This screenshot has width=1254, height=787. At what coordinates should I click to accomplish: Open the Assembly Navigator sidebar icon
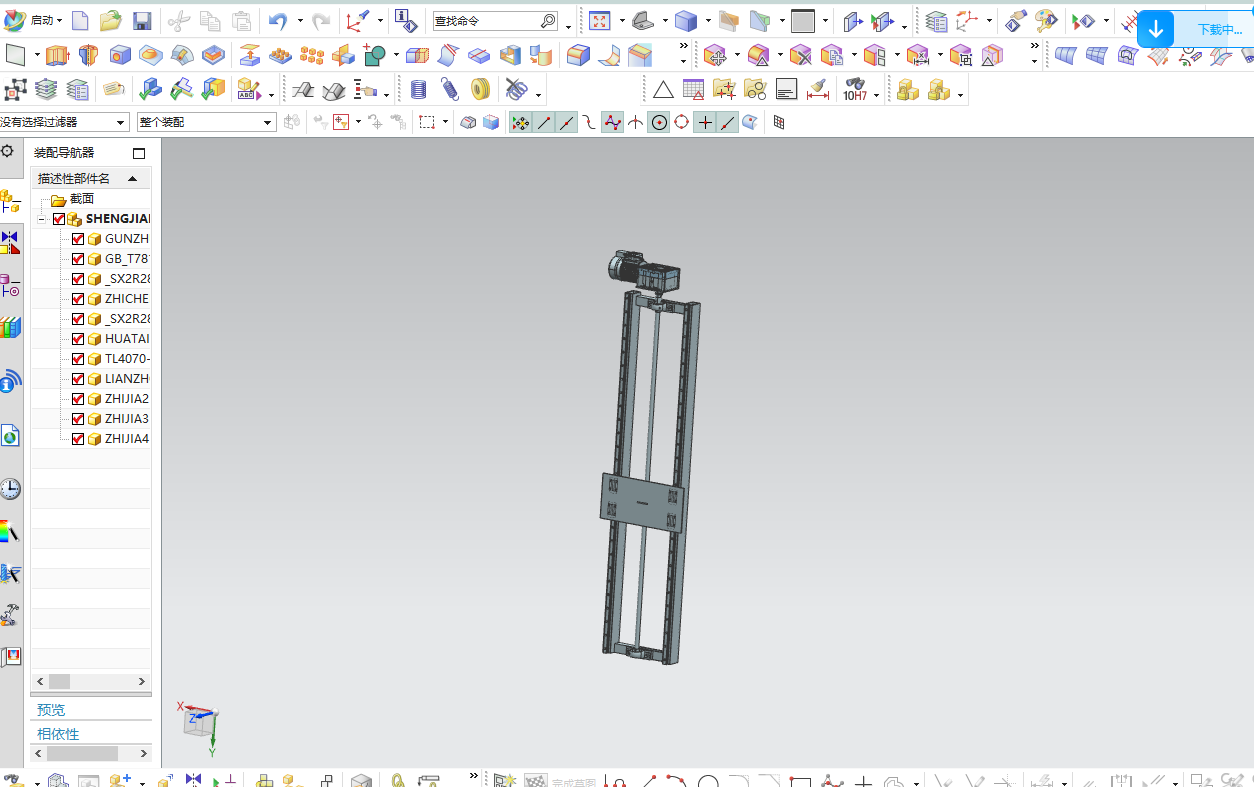tap(10, 202)
